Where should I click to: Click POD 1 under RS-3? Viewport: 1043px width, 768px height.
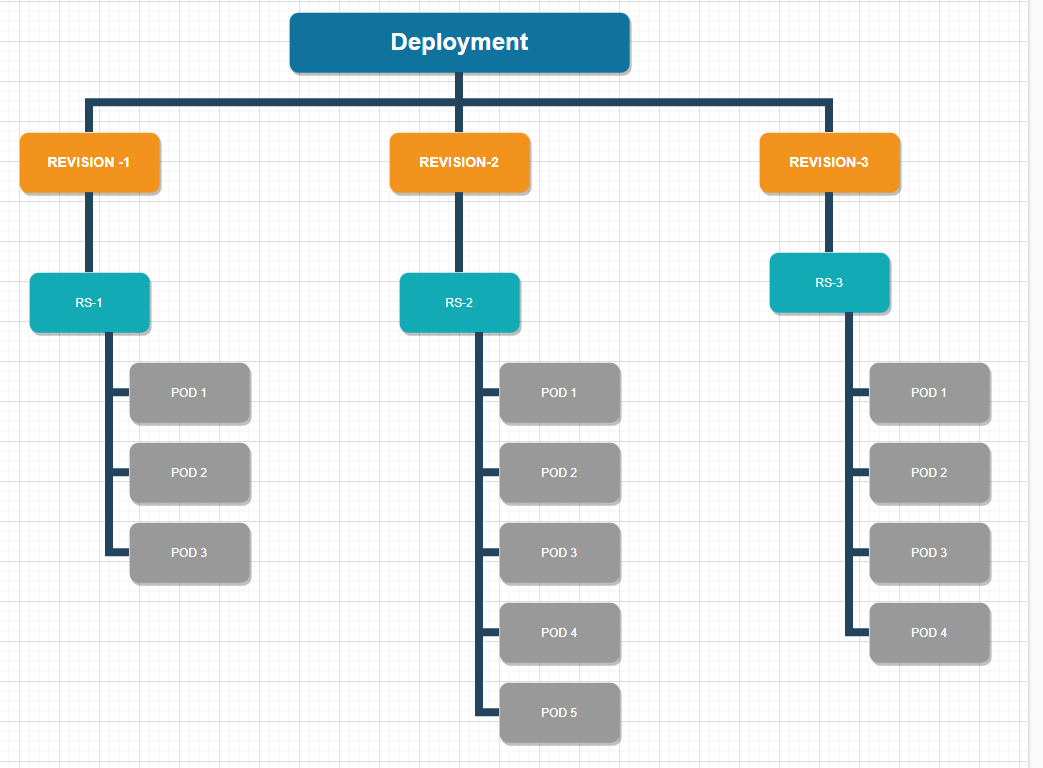click(930, 393)
